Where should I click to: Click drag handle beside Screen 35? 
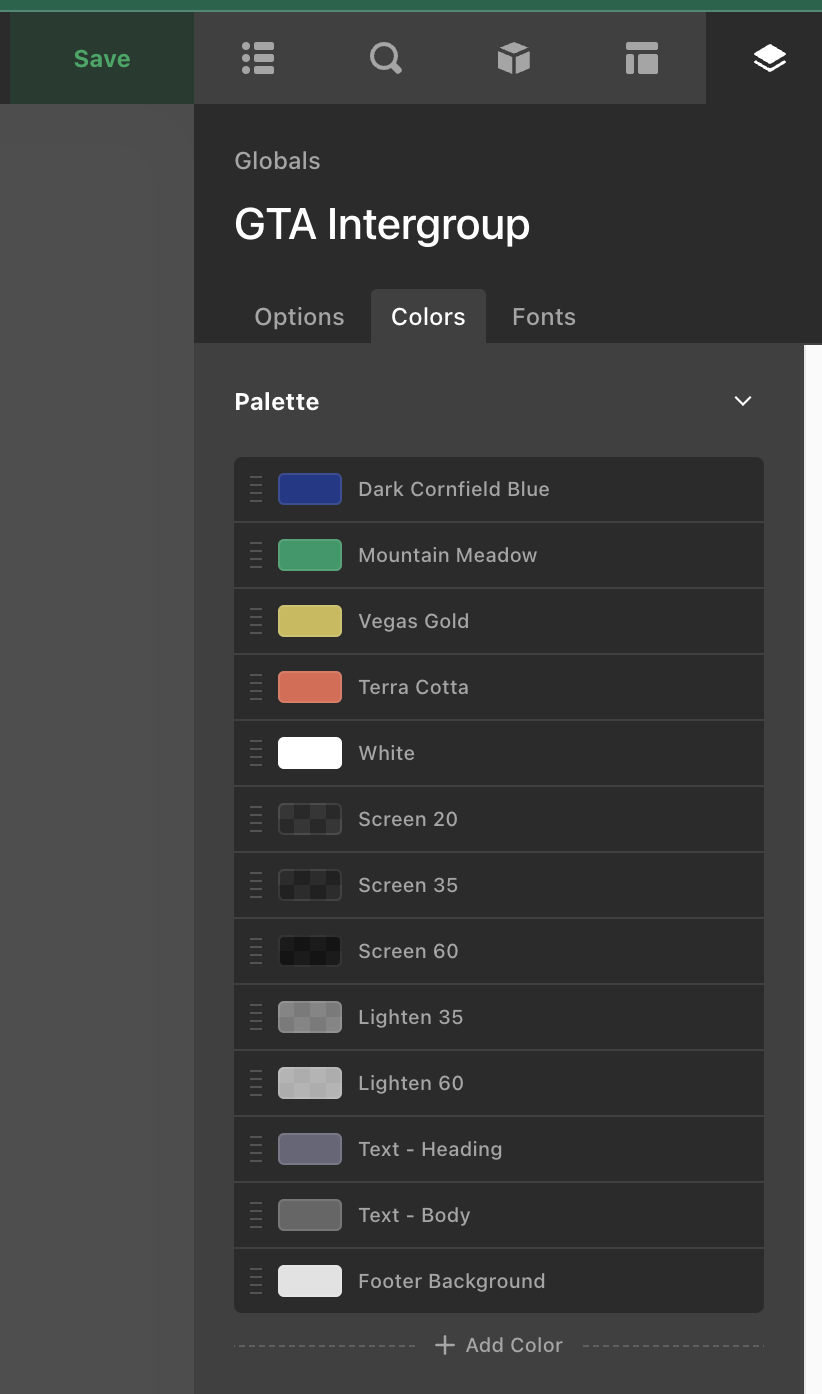pyautogui.click(x=256, y=885)
